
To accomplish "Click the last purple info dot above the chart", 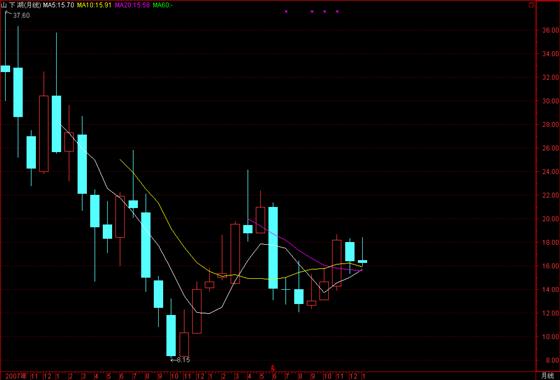I will [x=337, y=11].
